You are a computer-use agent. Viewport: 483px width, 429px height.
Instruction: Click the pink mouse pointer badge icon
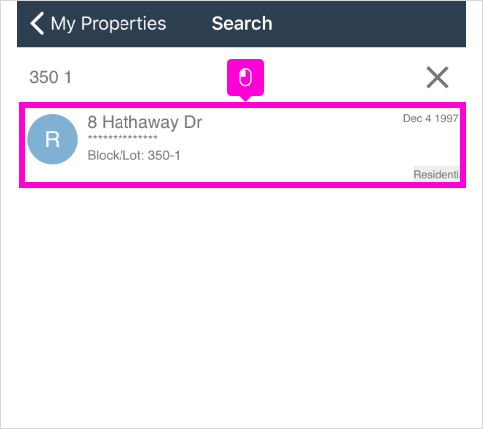point(245,78)
